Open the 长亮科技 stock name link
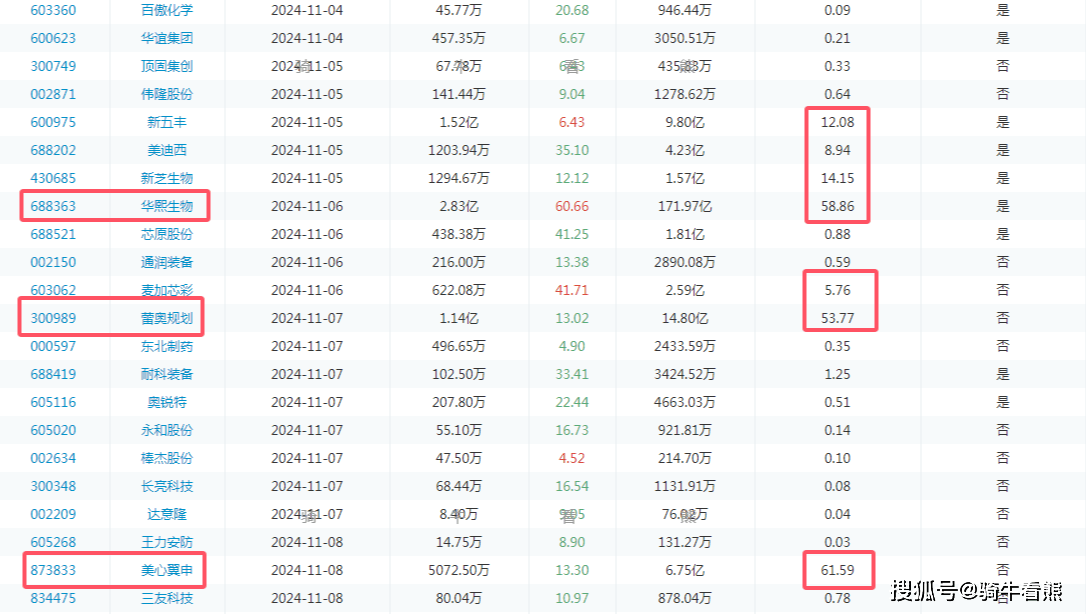 pos(166,486)
